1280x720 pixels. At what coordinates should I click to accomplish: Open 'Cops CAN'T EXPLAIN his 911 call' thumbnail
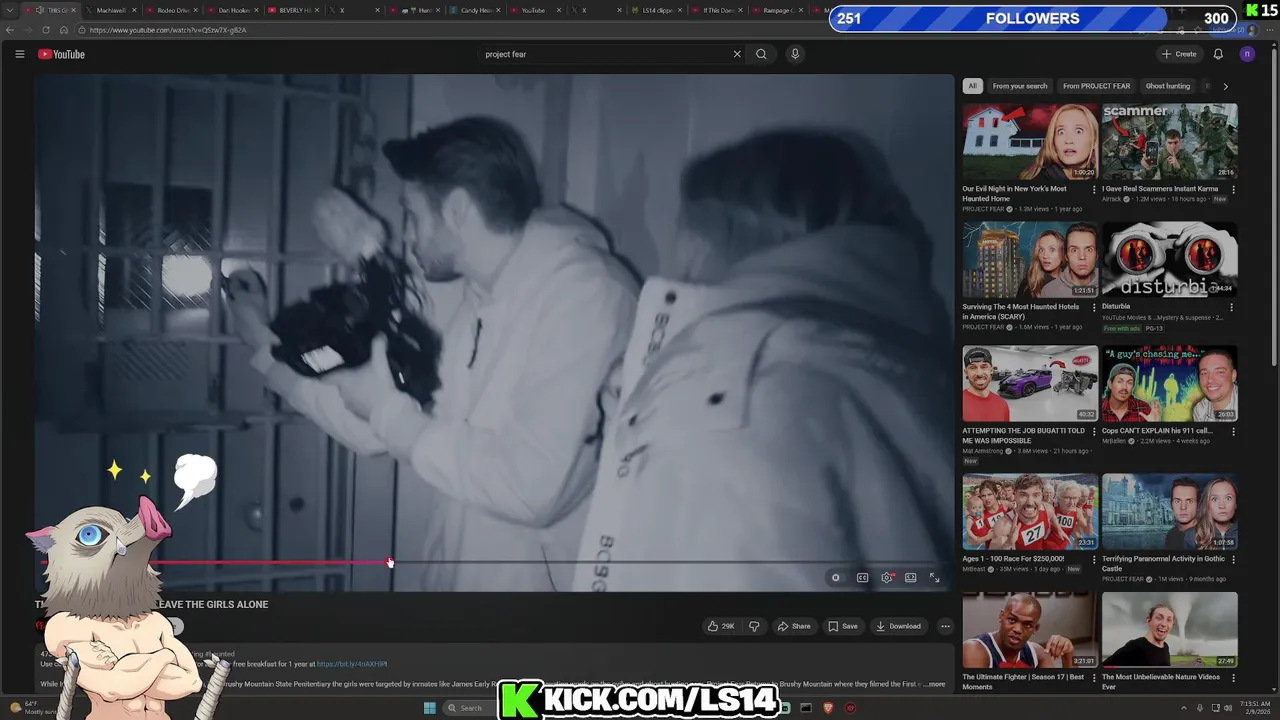point(1169,383)
